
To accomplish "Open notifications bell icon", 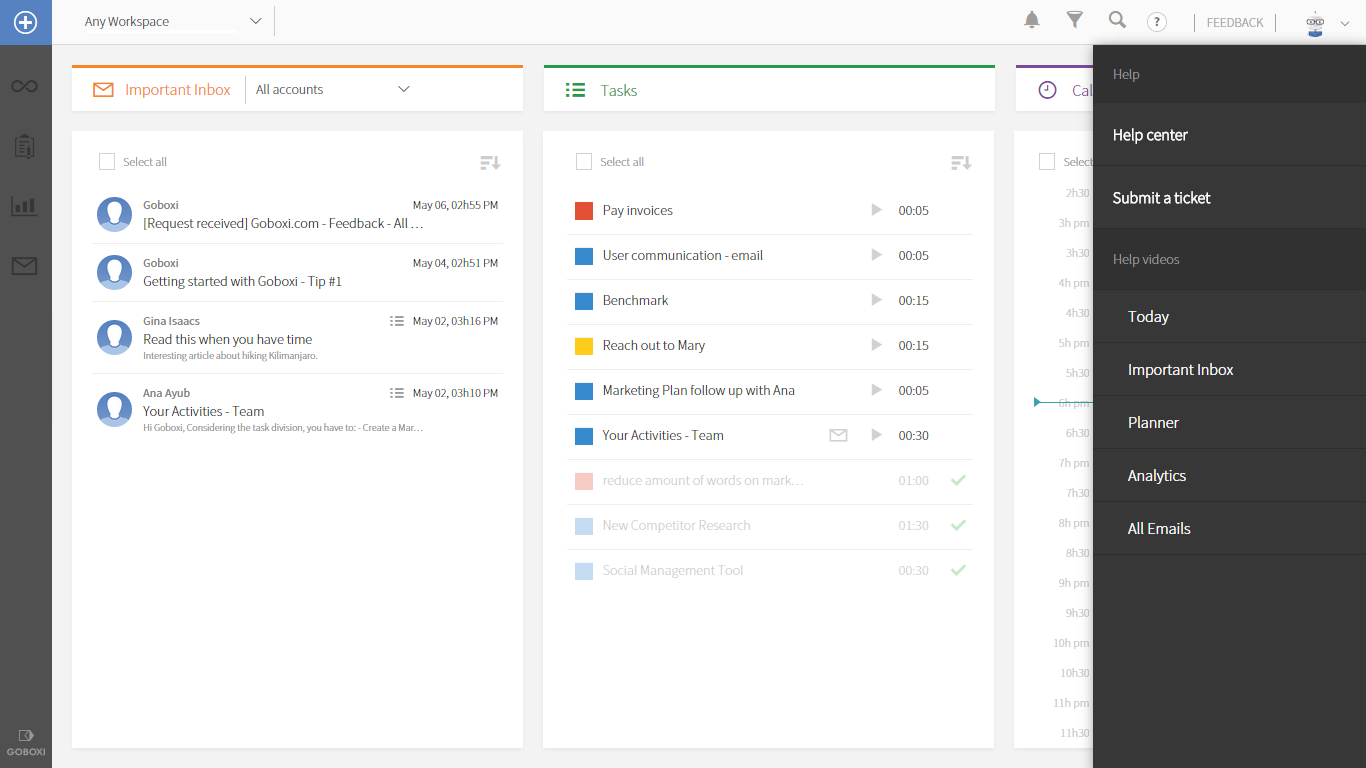I will click(x=1032, y=20).
